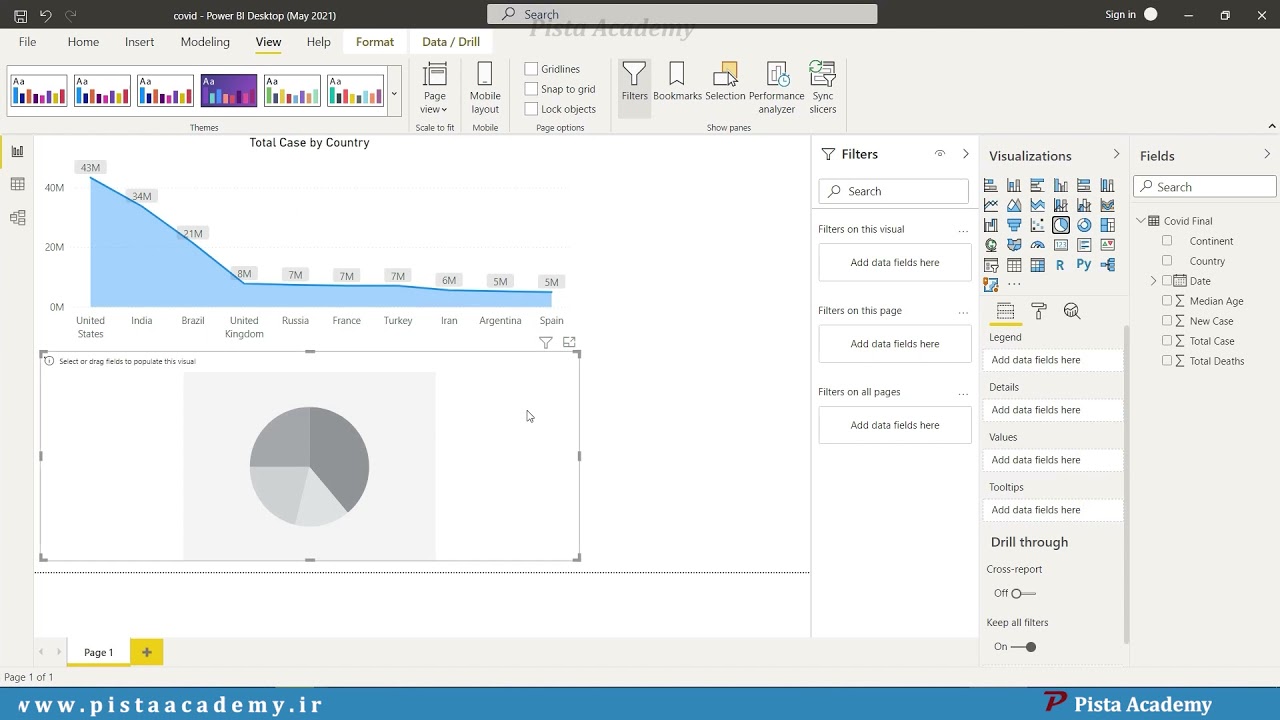The image size is (1280, 720).
Task: Select the decomposition tree visual
Action: click(1107, 265)
